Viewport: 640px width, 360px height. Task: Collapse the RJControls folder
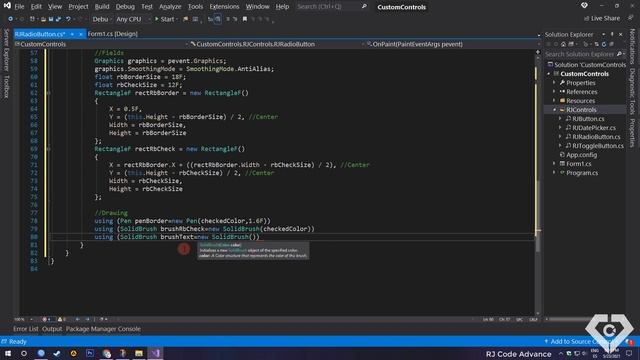coord(555,110)
